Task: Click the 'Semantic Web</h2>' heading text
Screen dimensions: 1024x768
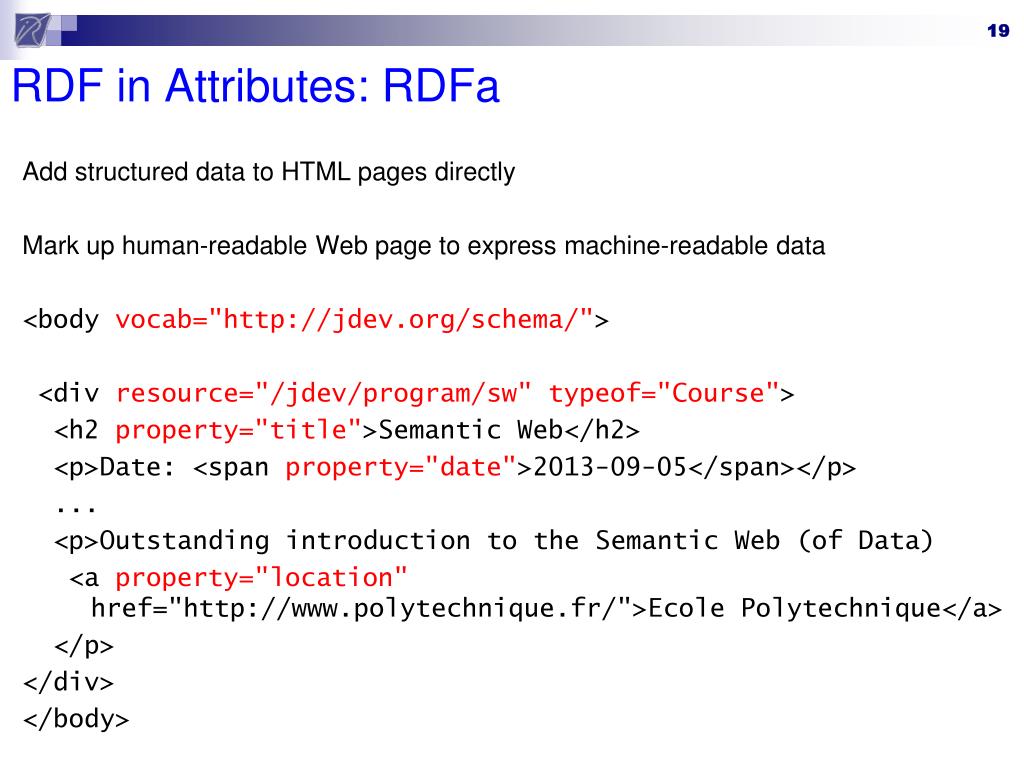Action: pos(509,430)
